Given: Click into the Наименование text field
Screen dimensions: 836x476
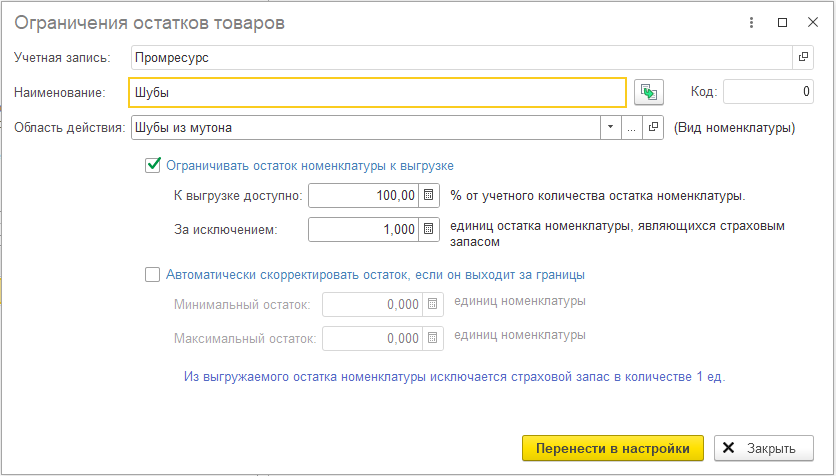Looking at the screenshot, I should (x=378, y=93).
